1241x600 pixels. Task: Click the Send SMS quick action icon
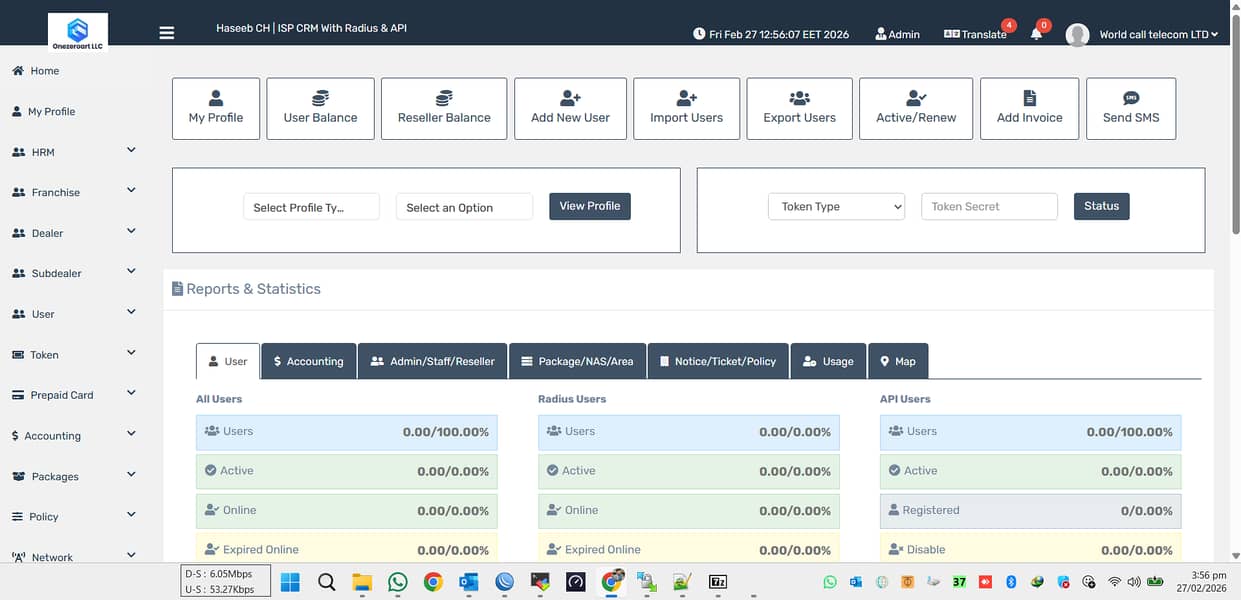pyautogui.click(x=1131, y=98)
